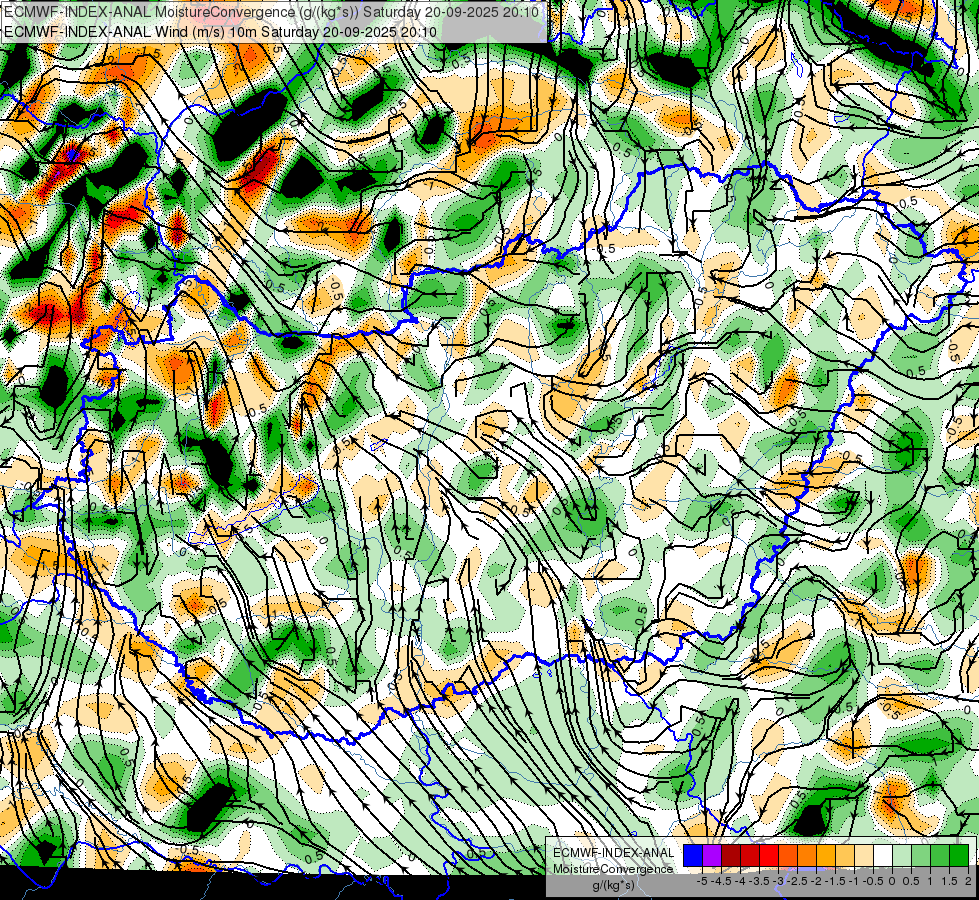The height and width of the screenshot is (900, 979).
Task: Click the 'g/(kg*s)' unit label in legend
Action: tap(613, 886)
